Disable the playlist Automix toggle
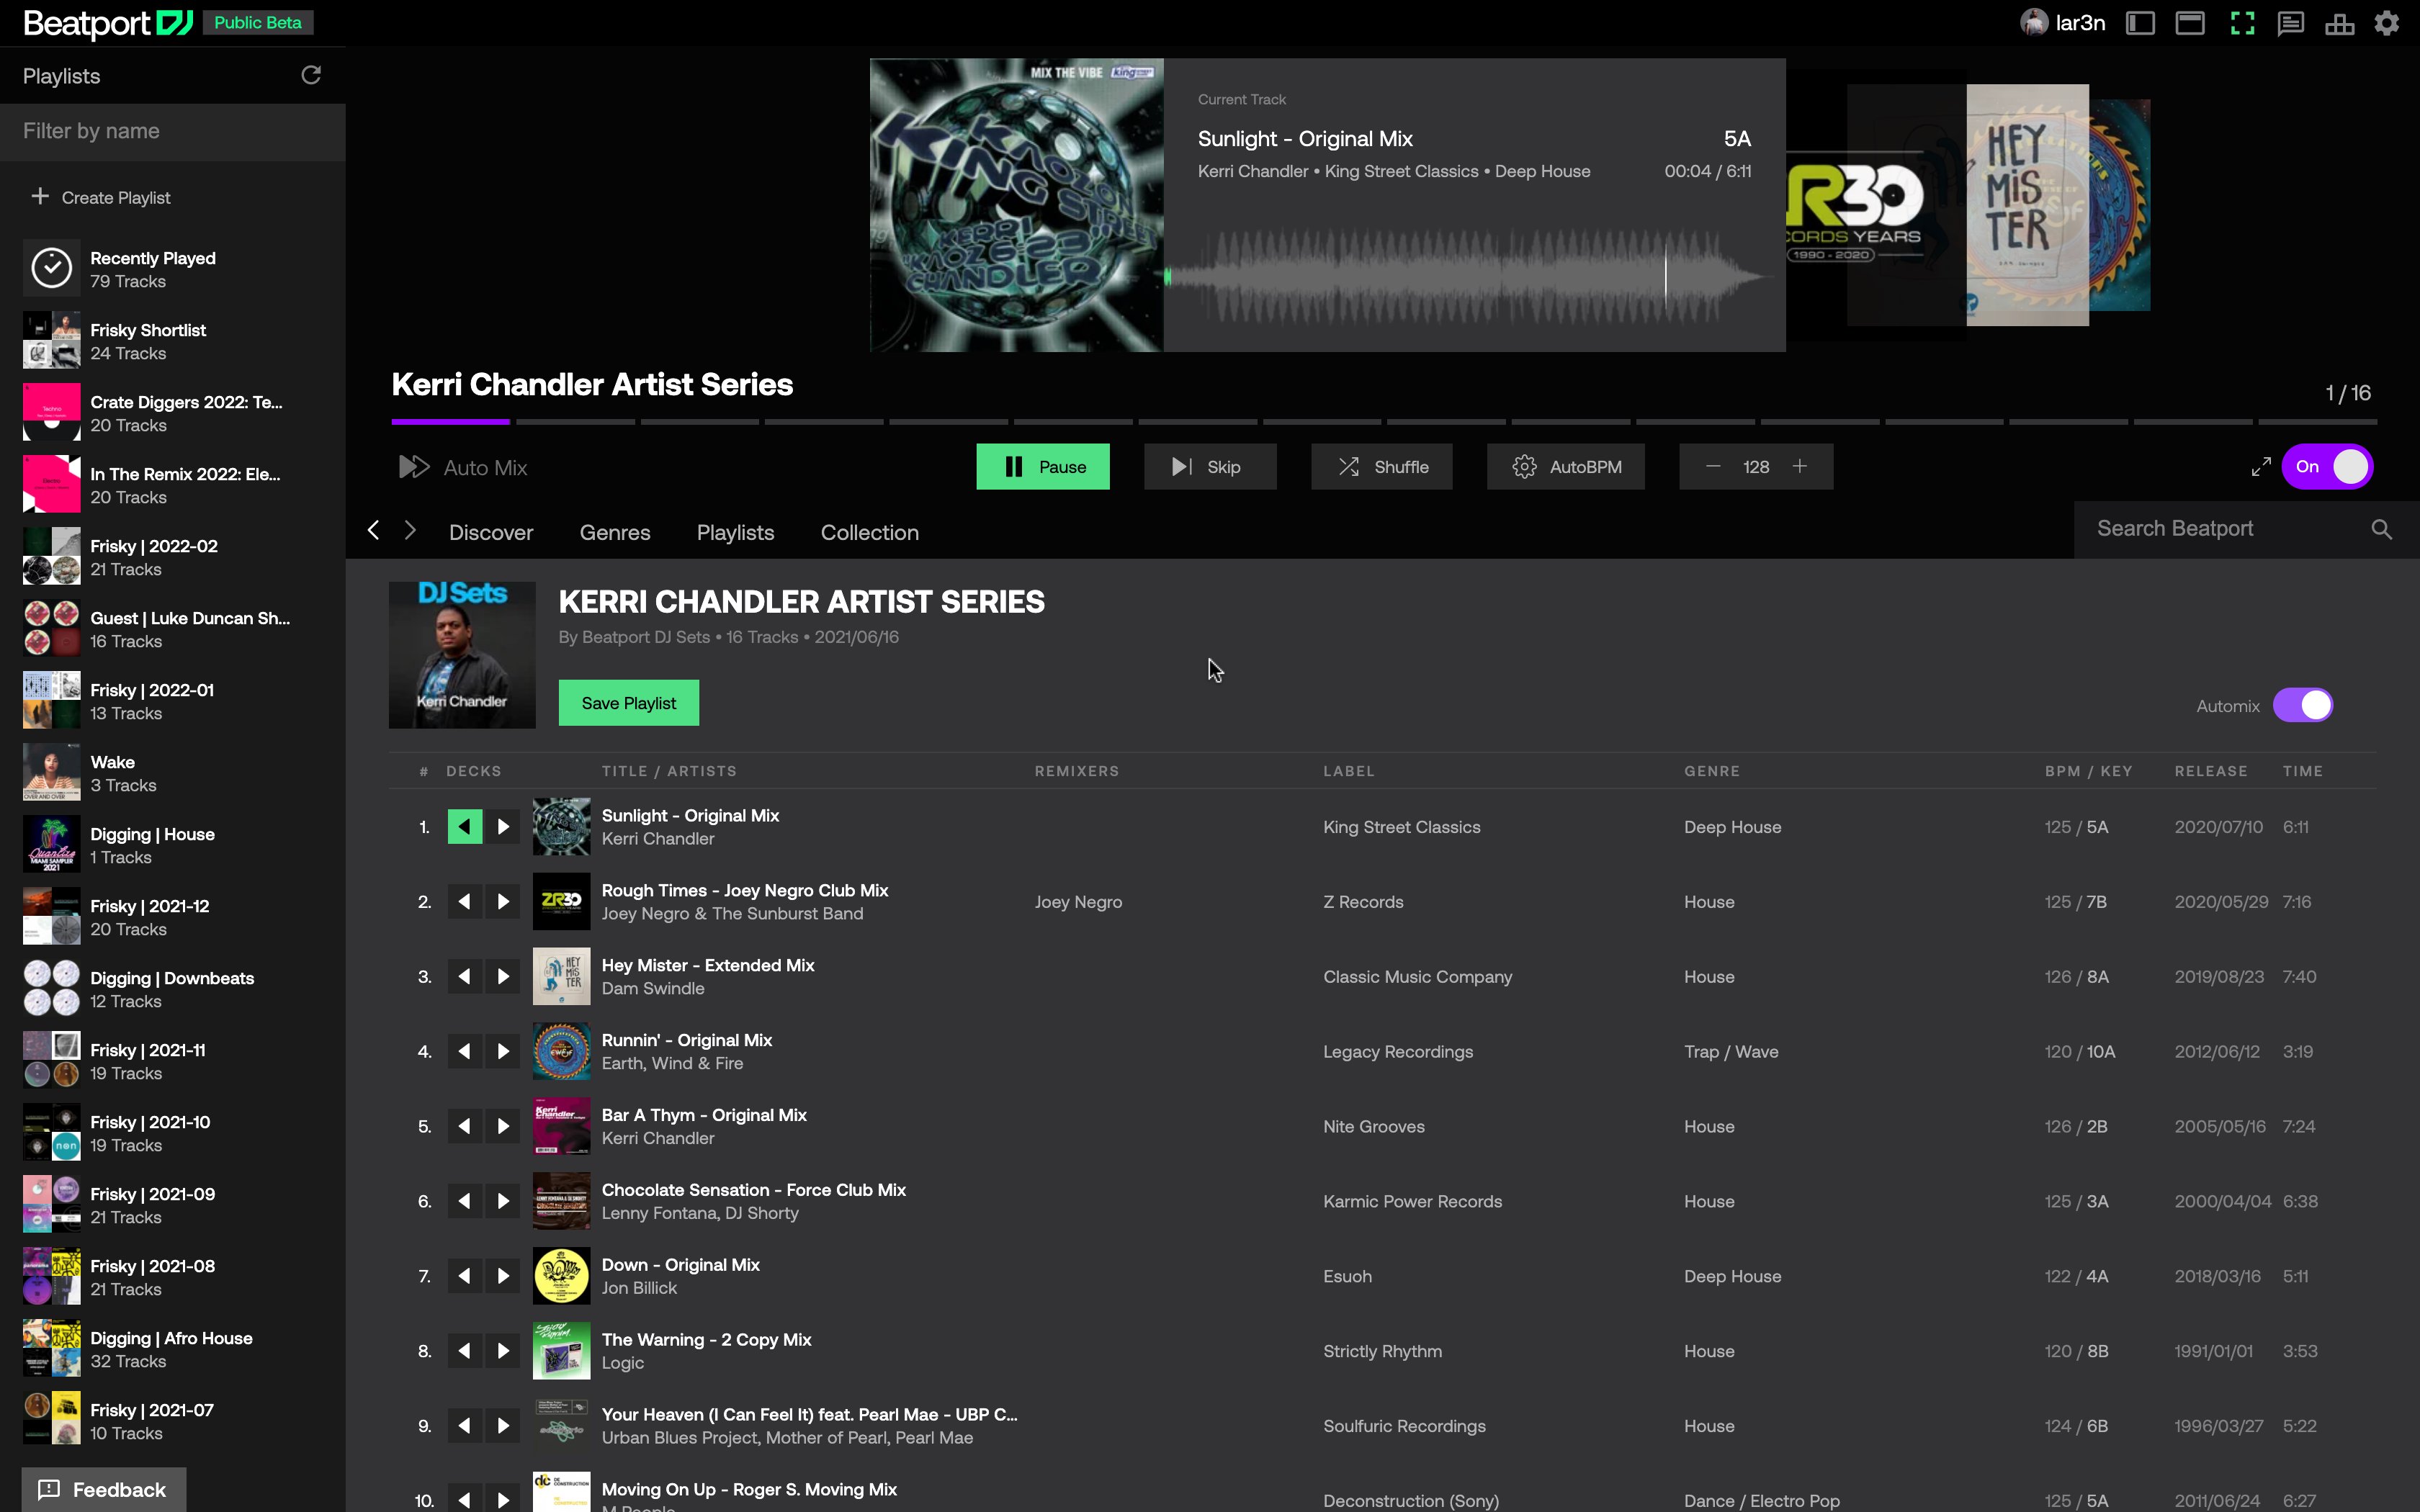 click(2303, 705)
